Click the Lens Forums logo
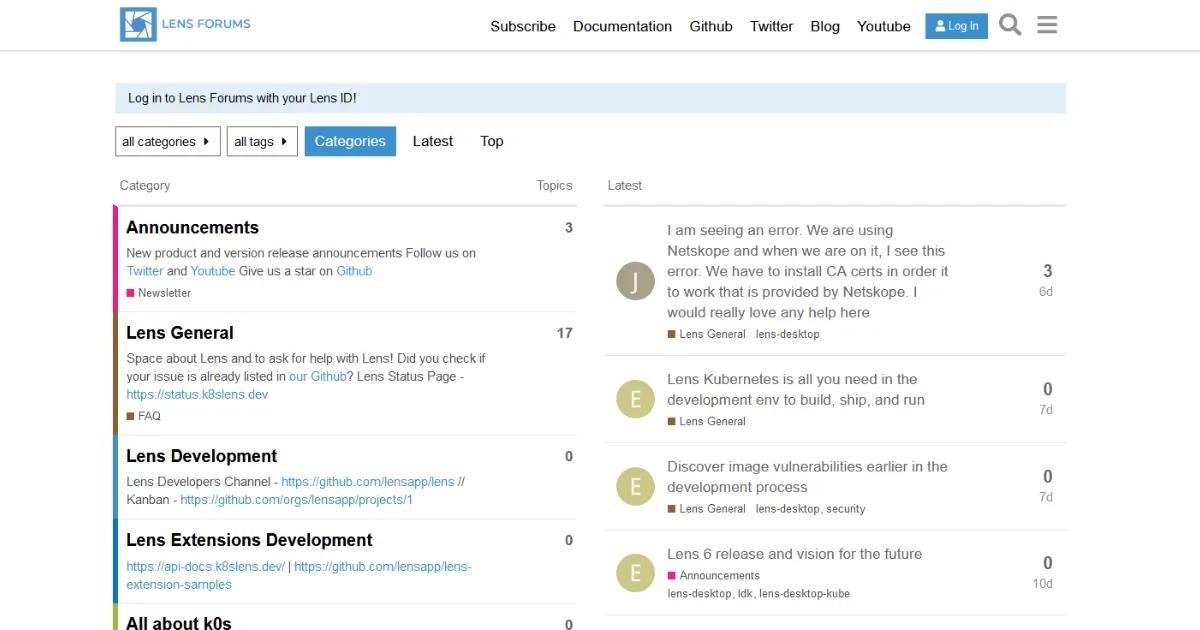The width and height of the screenshot is (1200, 630). tap(186, 25)
